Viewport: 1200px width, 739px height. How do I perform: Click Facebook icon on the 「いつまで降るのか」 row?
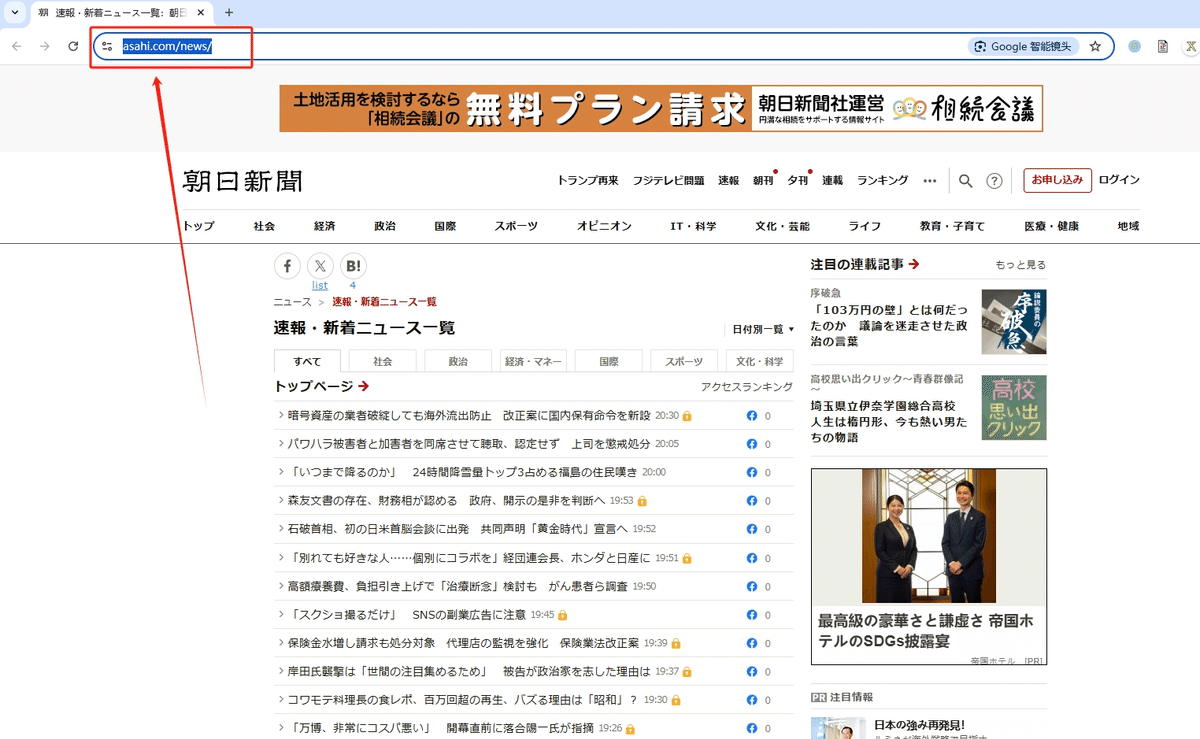752,472
